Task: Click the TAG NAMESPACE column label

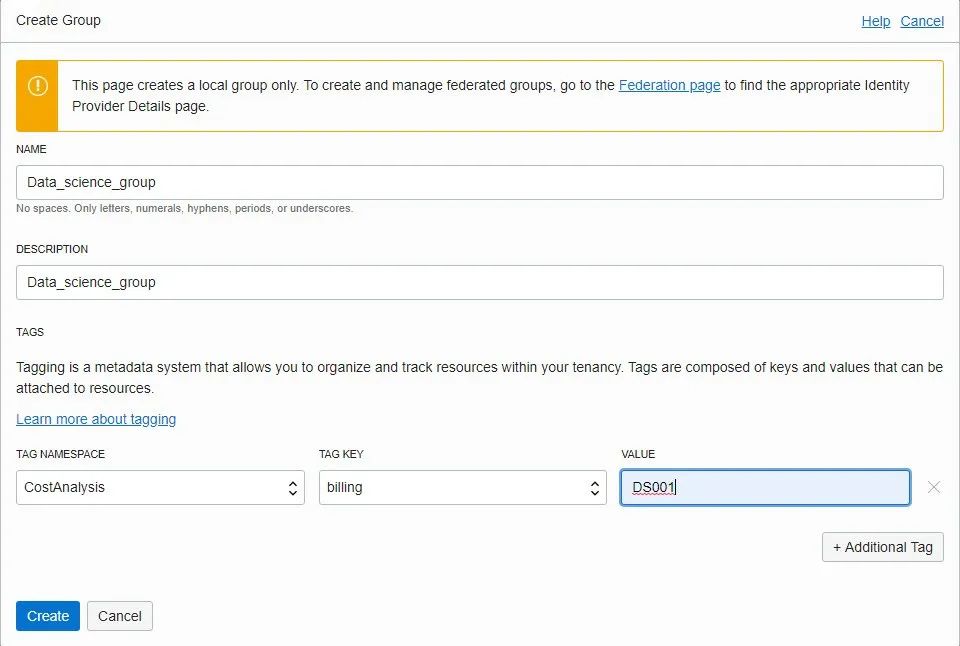Action: 60,454
